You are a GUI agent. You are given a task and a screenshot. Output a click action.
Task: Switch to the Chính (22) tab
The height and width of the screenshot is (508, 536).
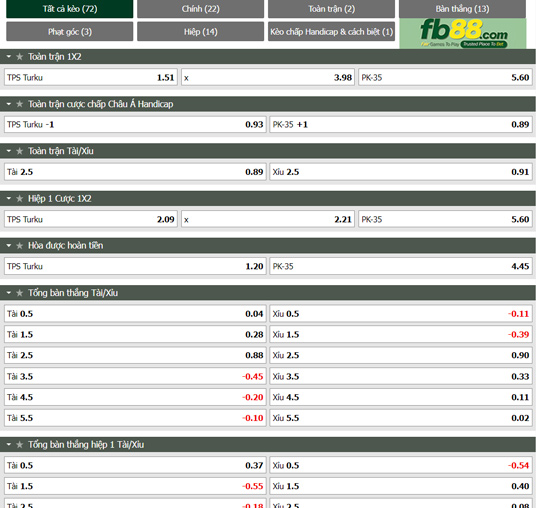[x=201, y=9]
